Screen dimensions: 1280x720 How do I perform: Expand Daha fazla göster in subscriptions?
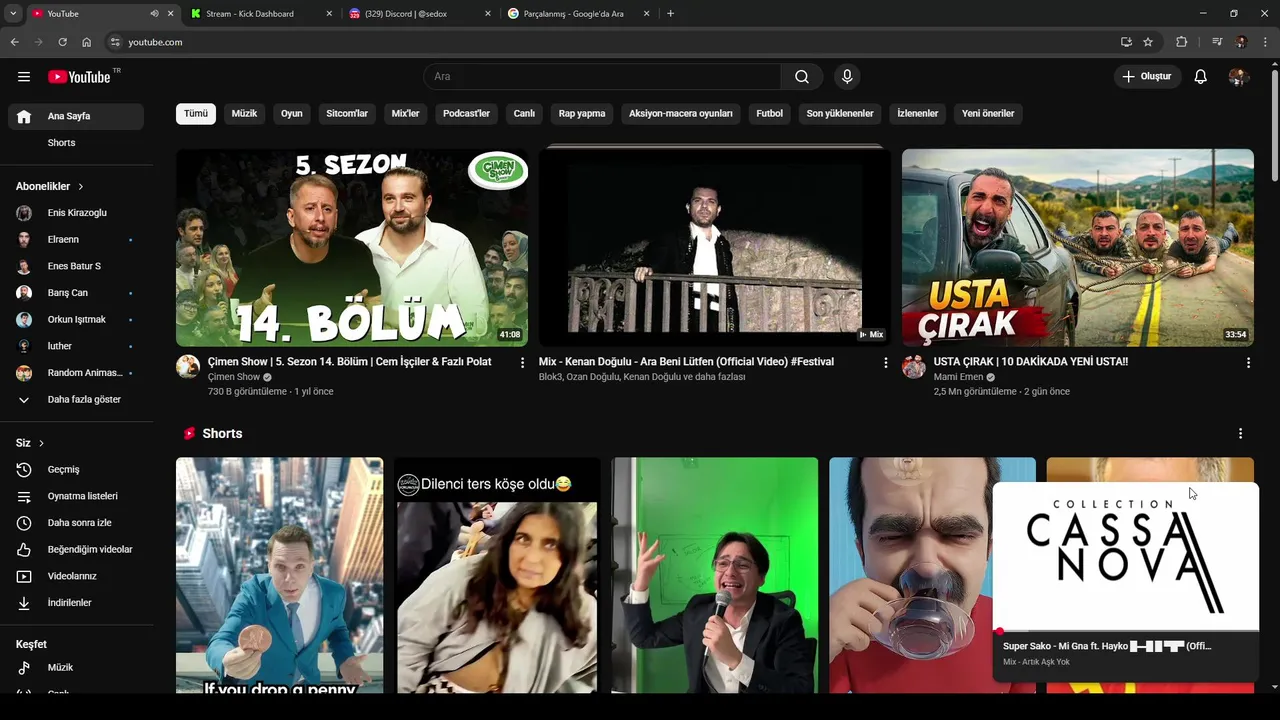[76, 399]
